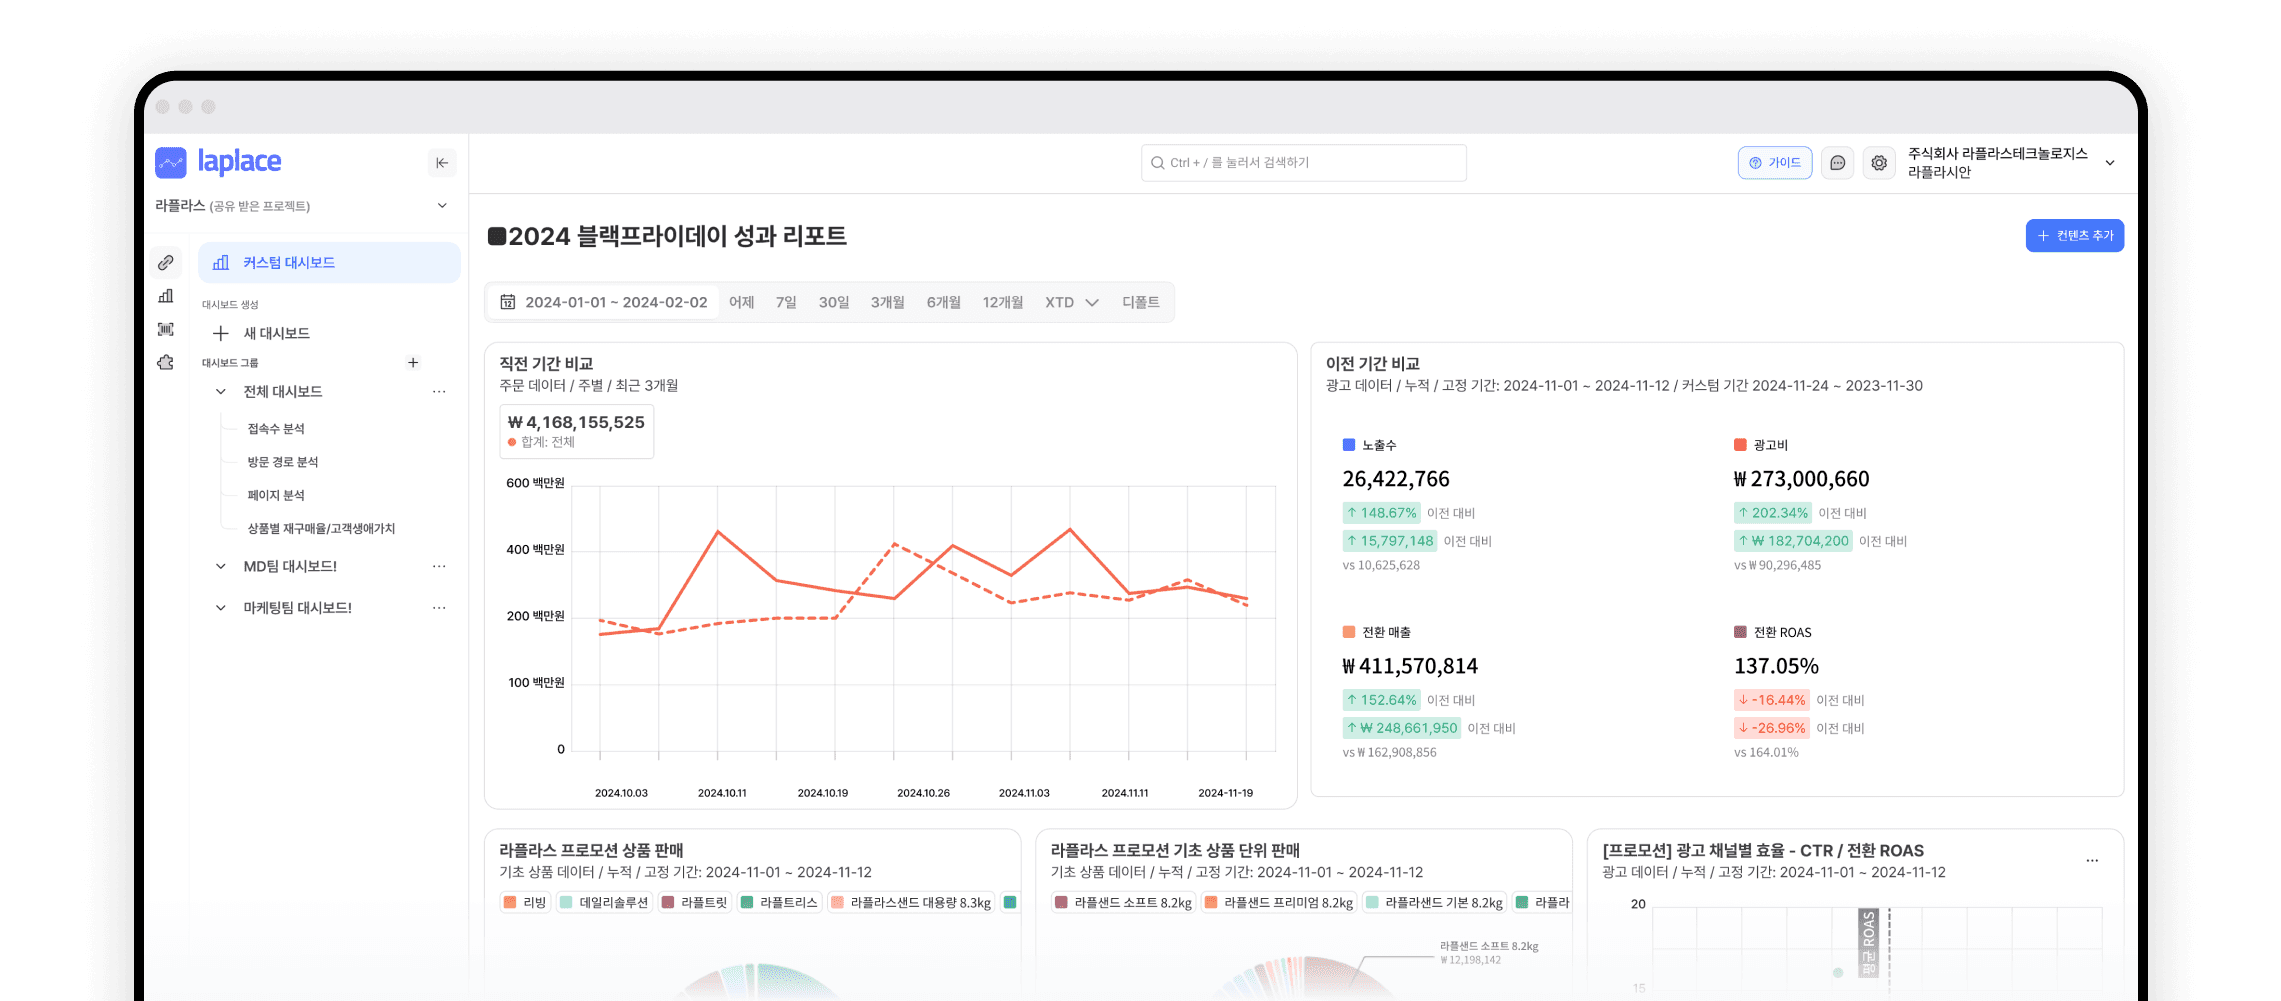Toggle the 데일리솔루션 legend item

tap(604, 902)
